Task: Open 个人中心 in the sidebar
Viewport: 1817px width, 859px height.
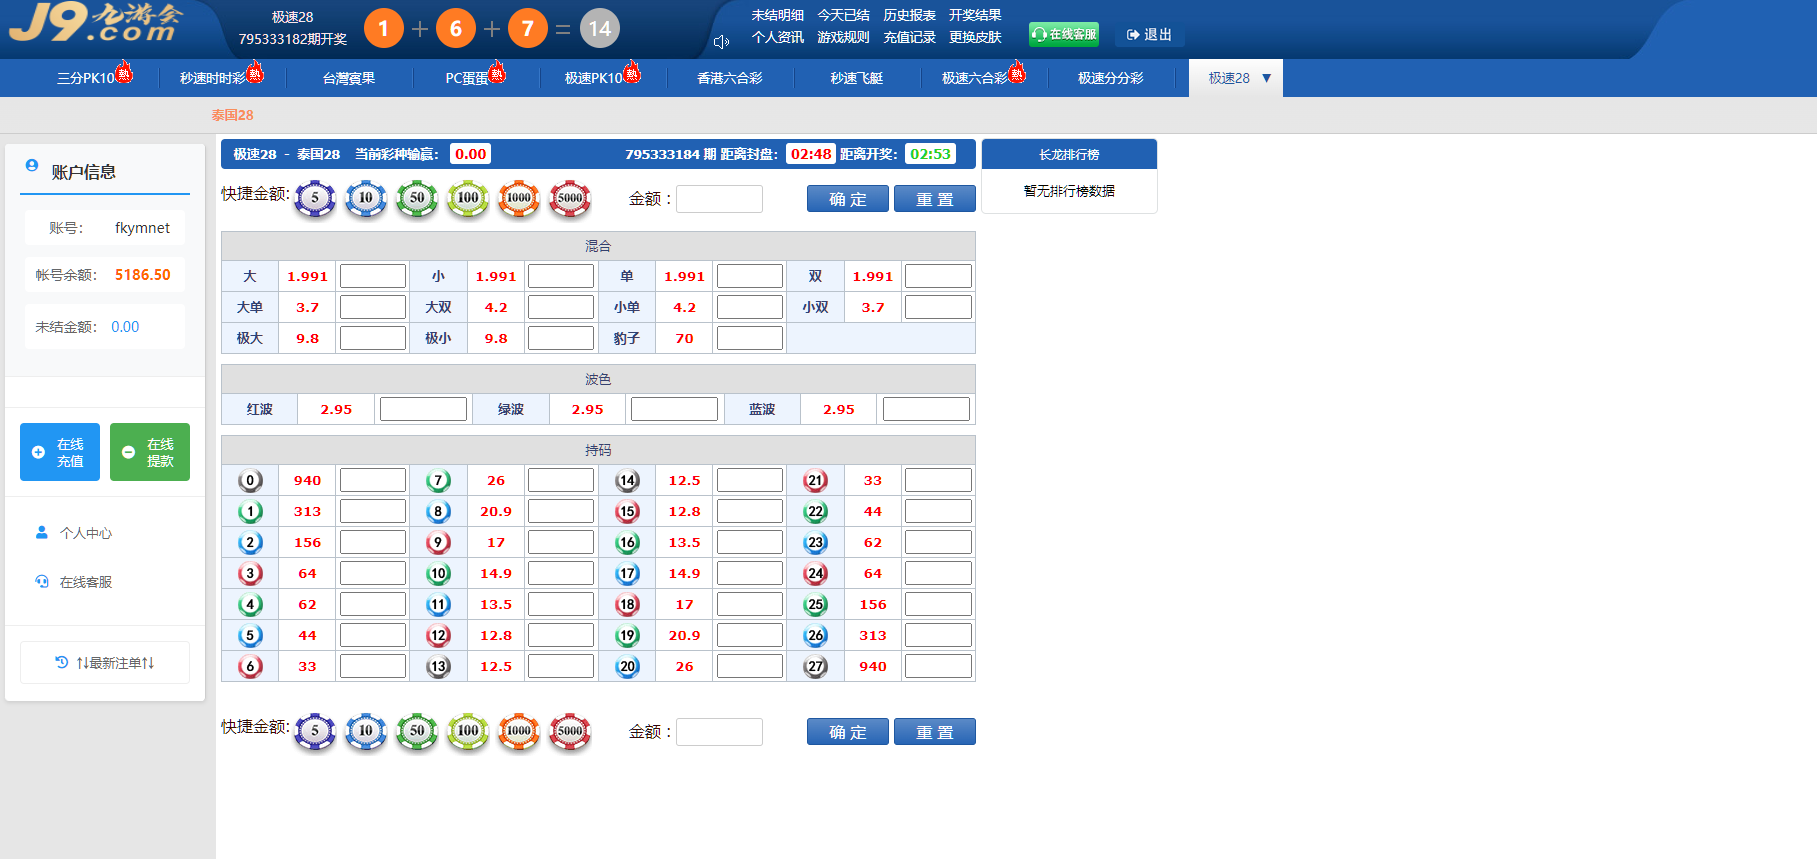Action: [85, 533]
